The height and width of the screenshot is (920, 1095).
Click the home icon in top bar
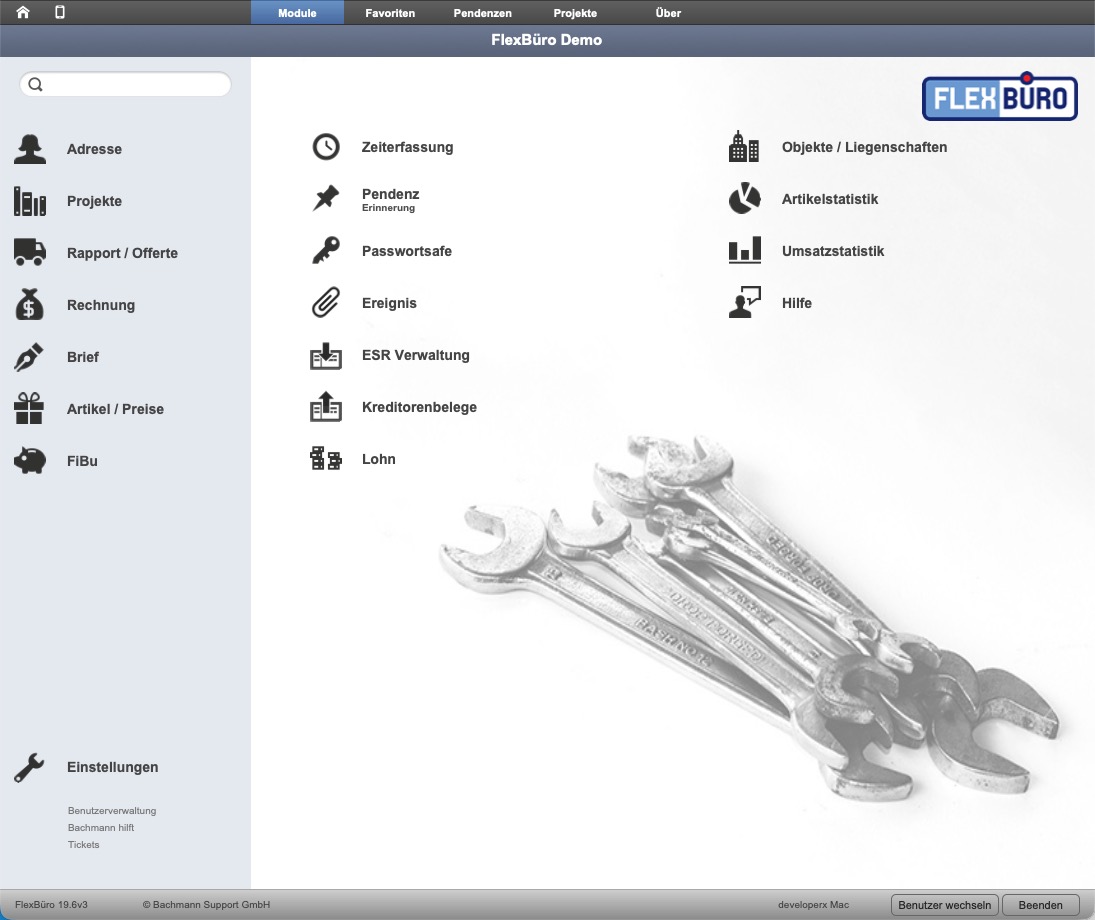pos(23,12)
